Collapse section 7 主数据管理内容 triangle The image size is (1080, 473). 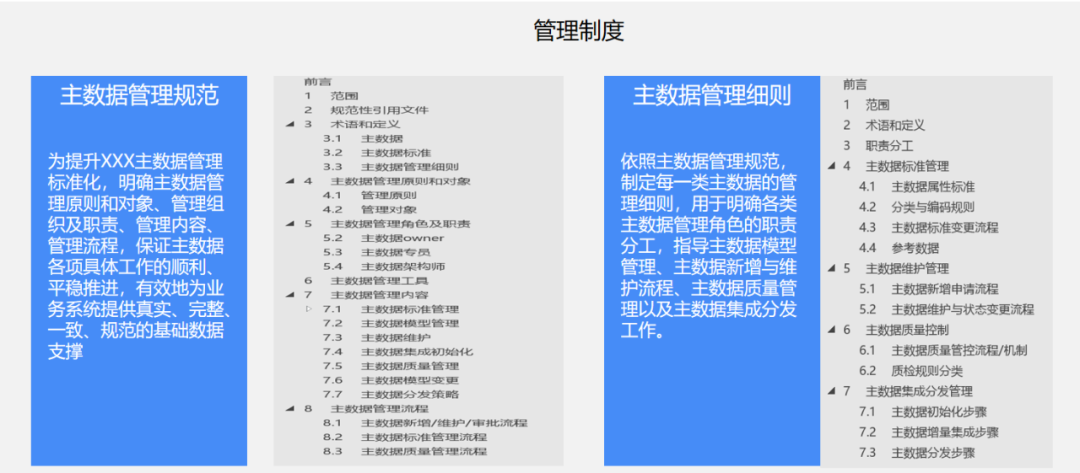pos(290,295)
